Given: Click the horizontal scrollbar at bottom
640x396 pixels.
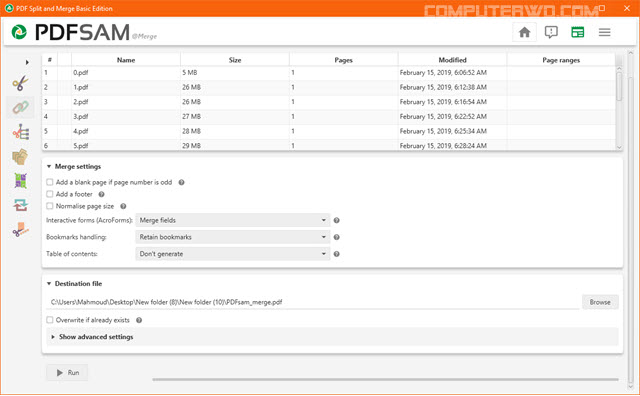Looking at the screenshot, I should 385,379.
